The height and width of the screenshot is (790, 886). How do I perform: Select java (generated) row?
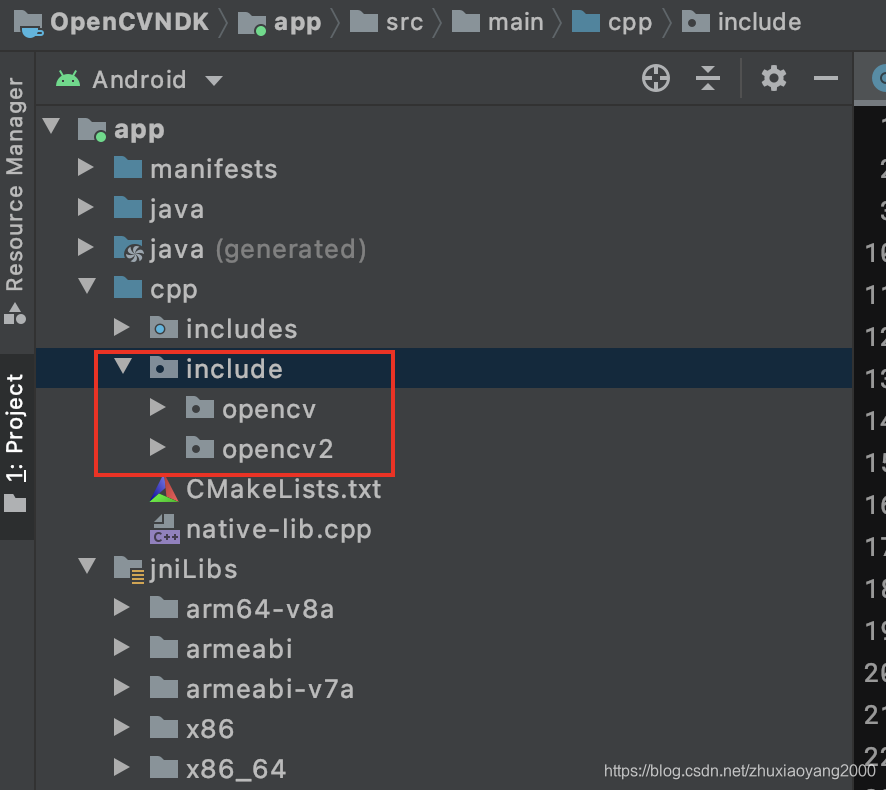[444, 249]
